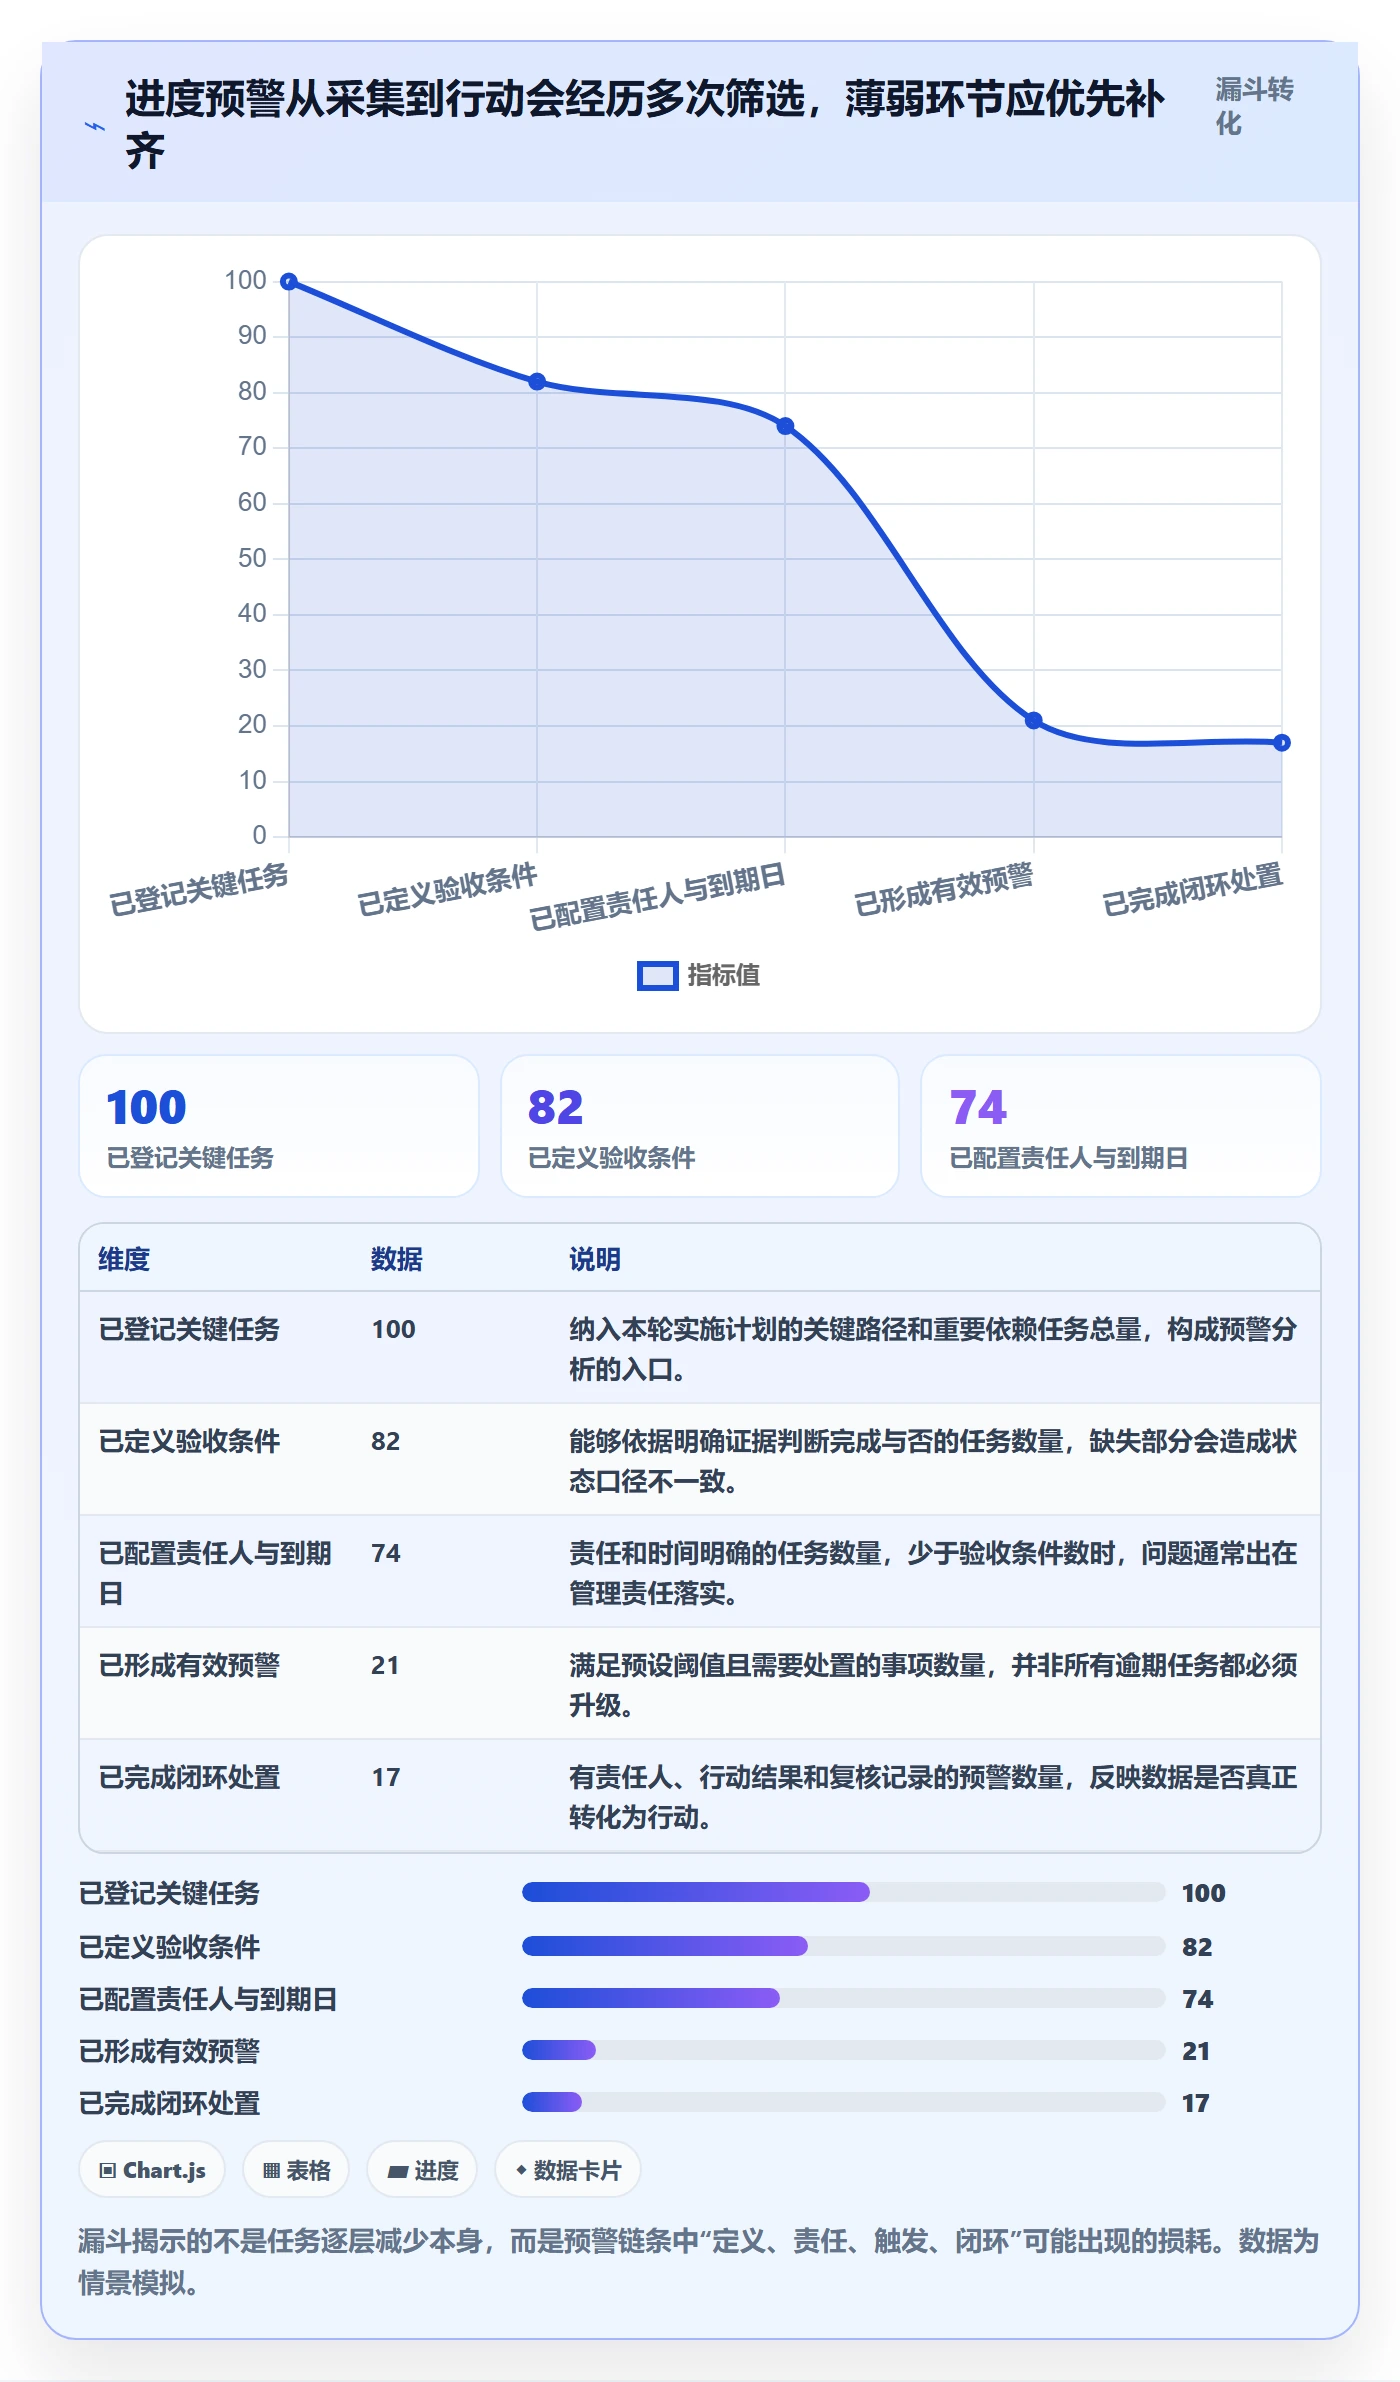
Task: Select the chart point above 已配置责任人与到期日
Action: coord(786,426)
